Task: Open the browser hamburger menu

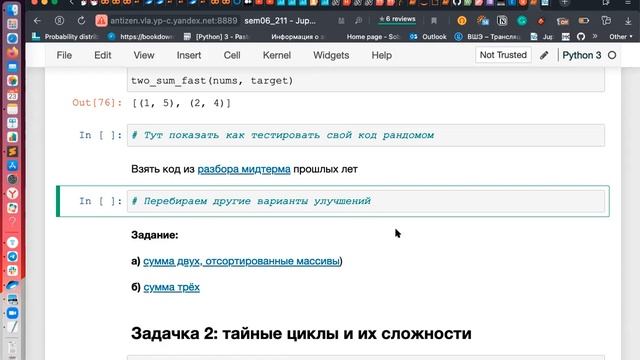Action: (628, 3)
